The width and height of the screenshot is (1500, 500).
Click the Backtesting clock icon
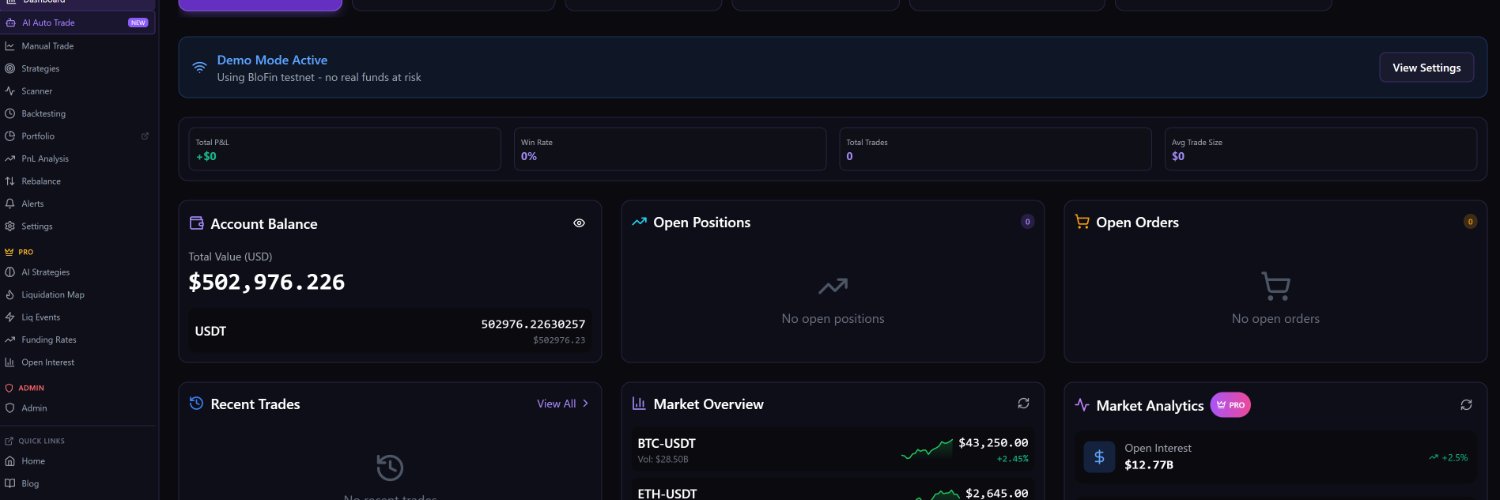[10, 114]
